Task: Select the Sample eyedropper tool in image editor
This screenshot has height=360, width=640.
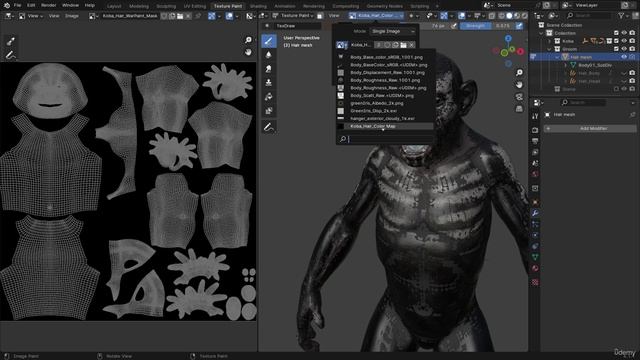Action: click(x=11, y=41)
